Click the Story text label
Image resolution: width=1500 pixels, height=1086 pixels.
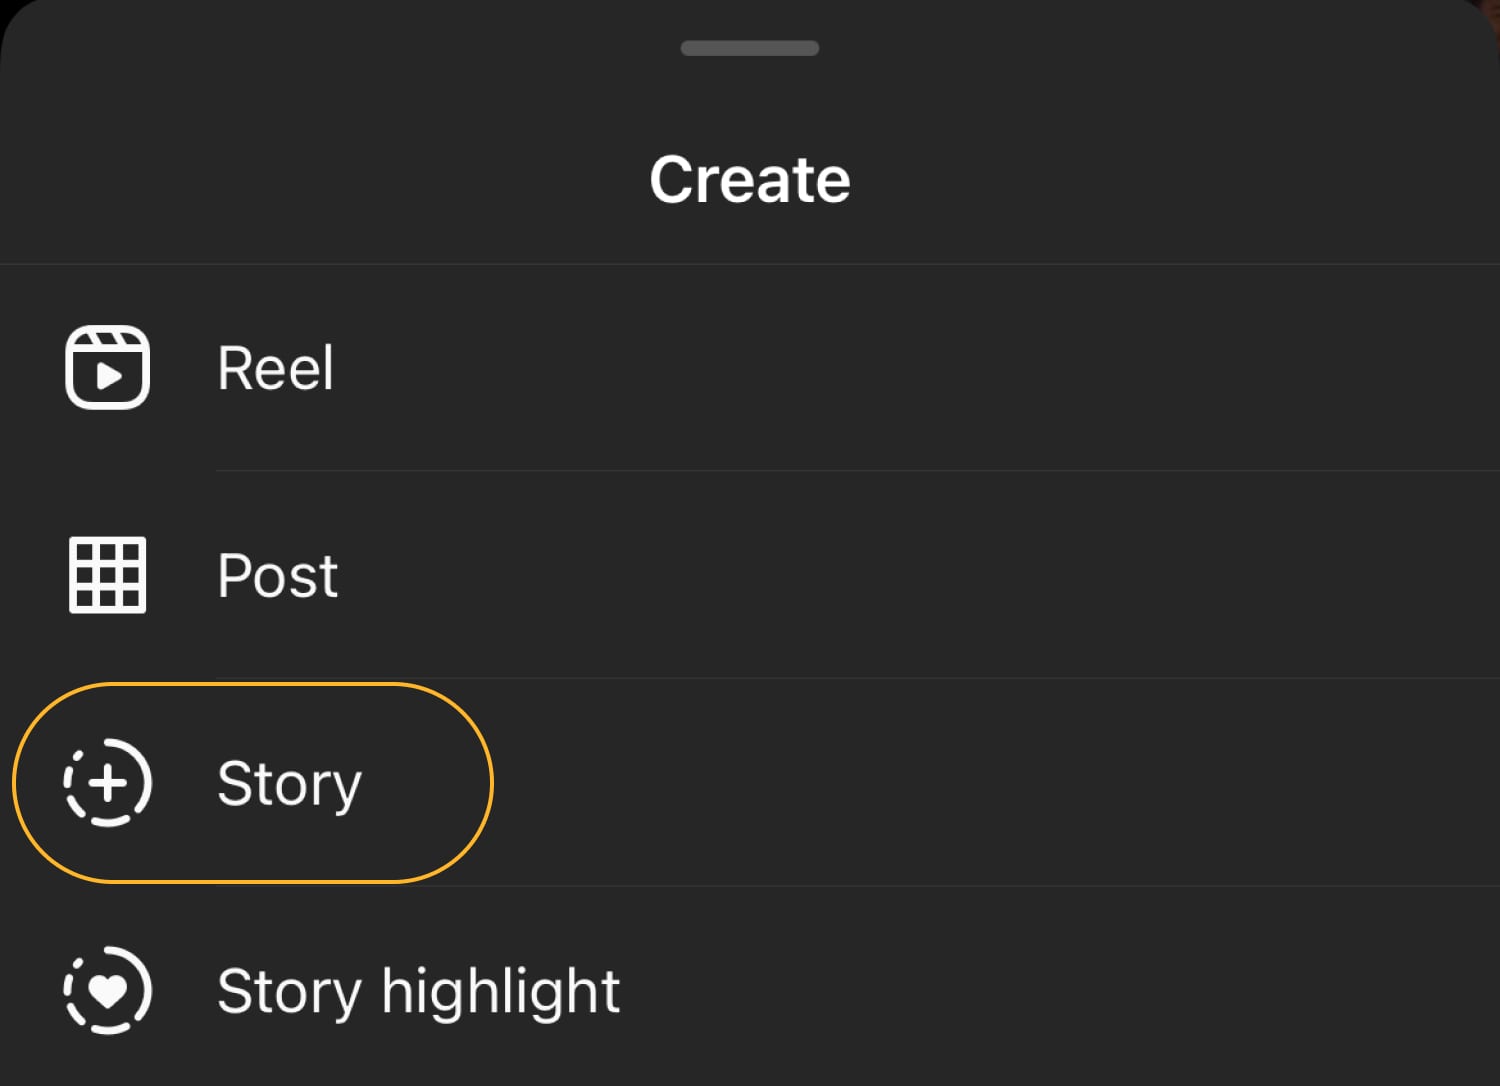tap(289, 783)
